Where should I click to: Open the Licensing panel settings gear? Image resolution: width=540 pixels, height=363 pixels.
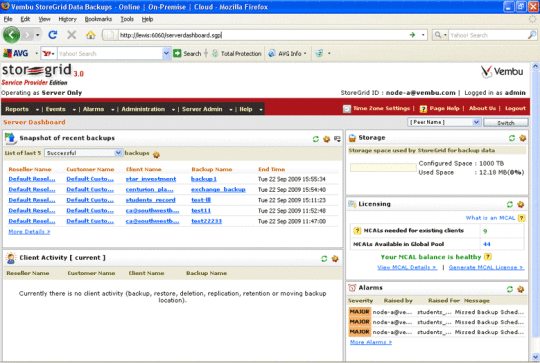521,204
